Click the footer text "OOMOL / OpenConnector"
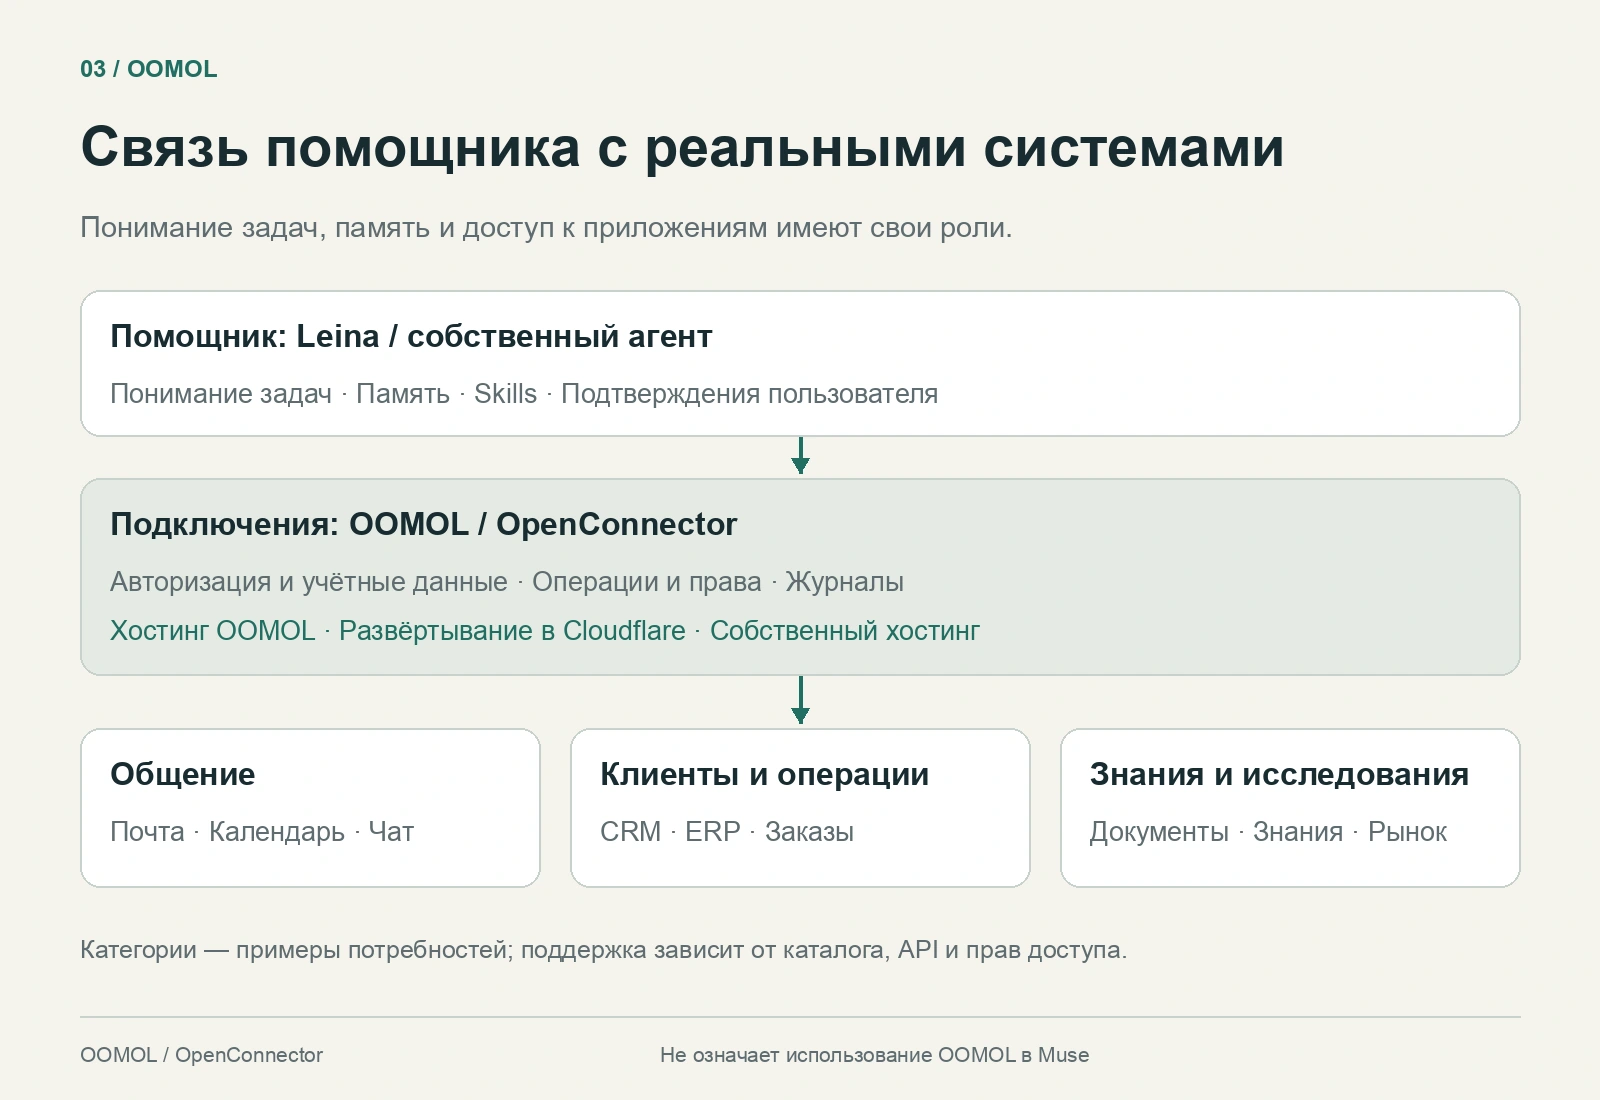Image resolution: width=1600 pixels, height=1100 pixels. click(202, 1055)
